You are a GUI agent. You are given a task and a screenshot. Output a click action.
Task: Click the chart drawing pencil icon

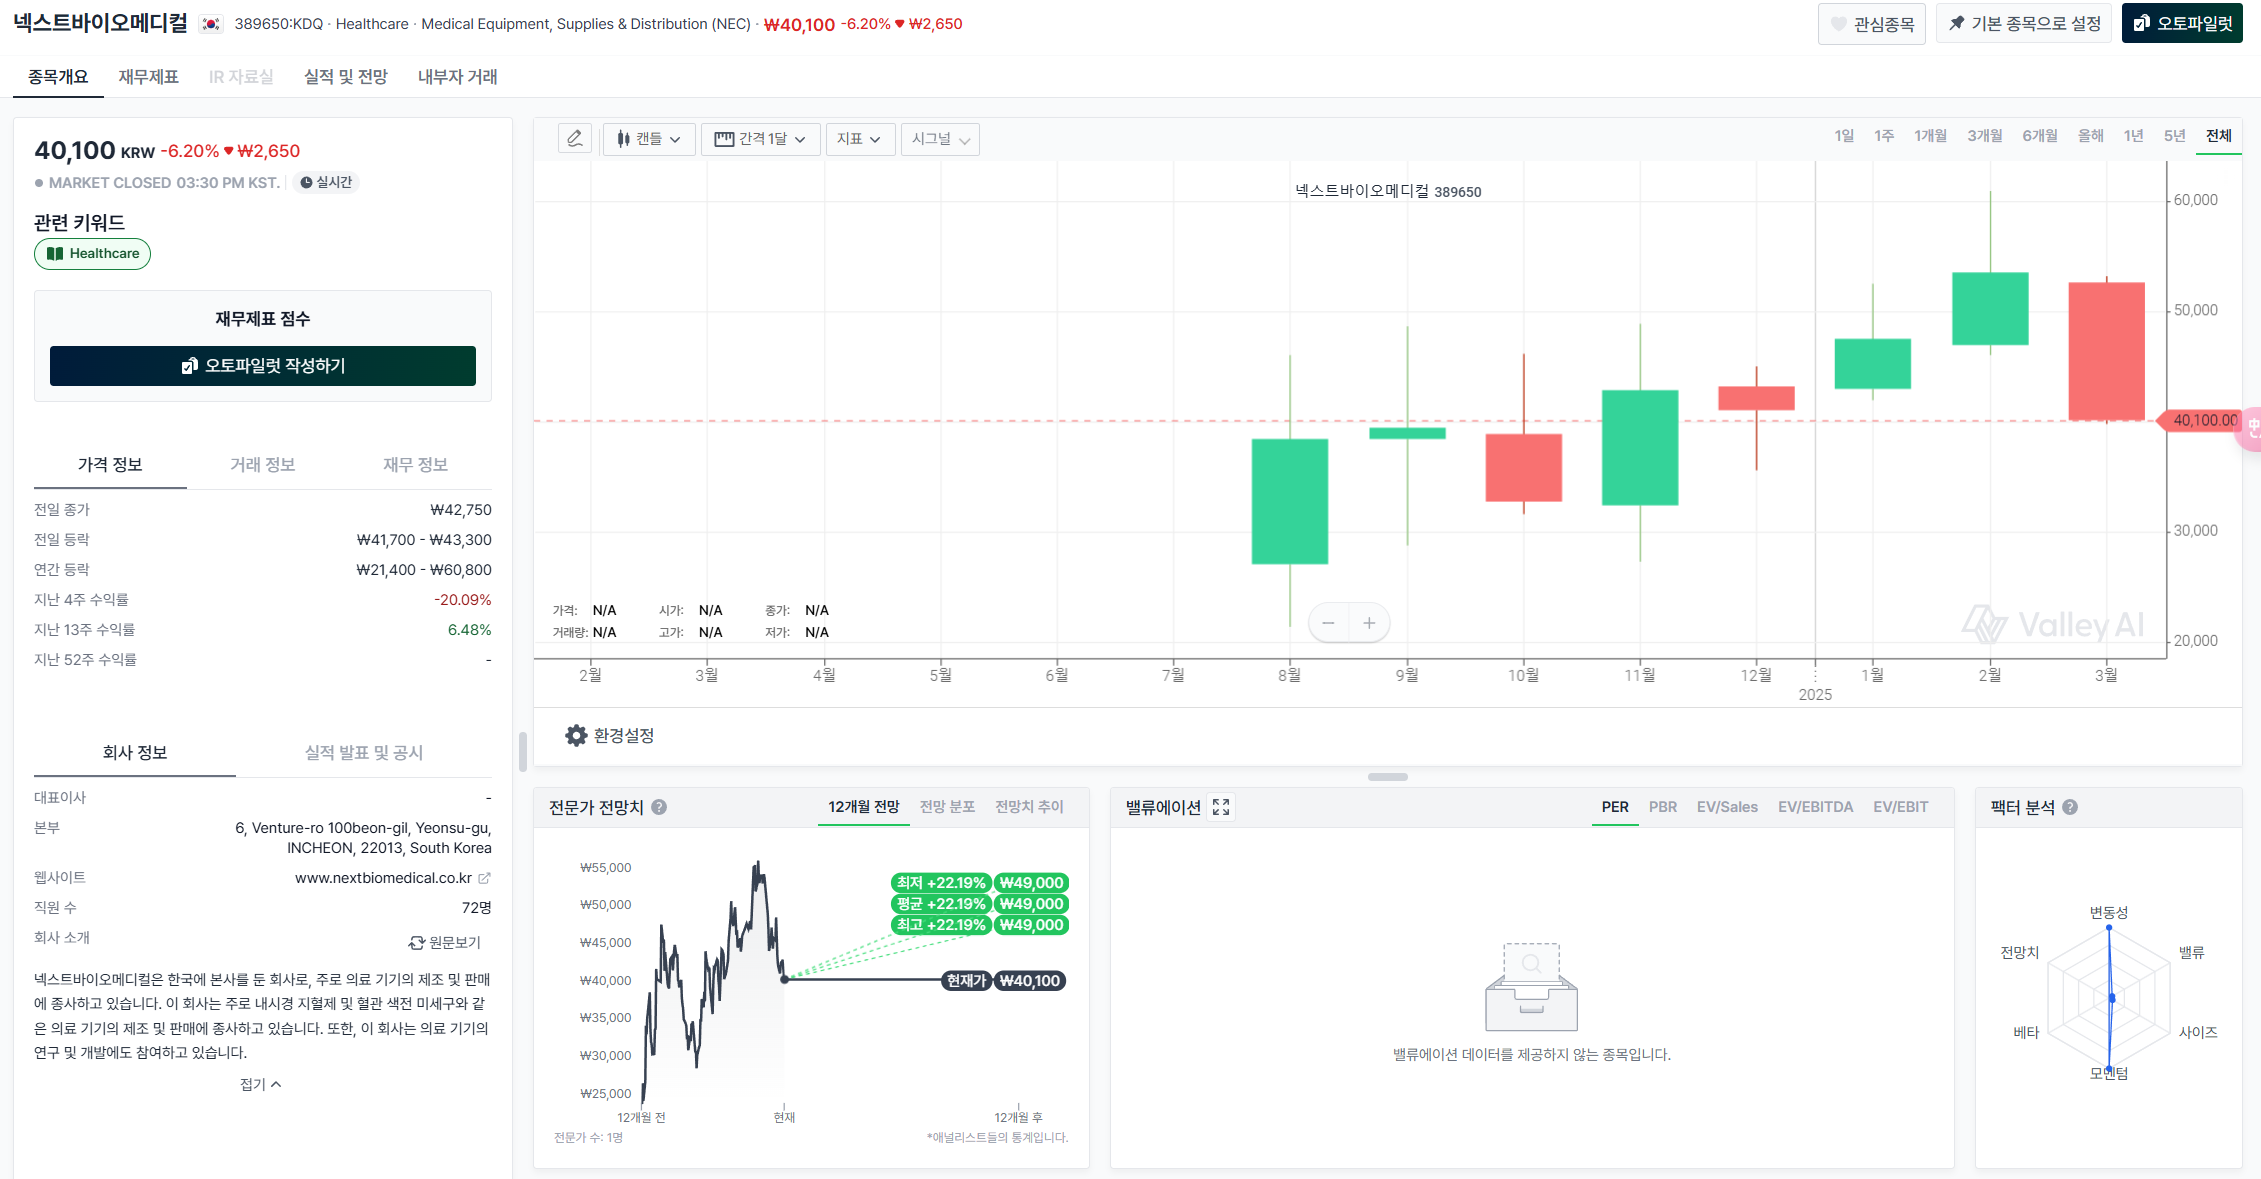click(575, 139)
